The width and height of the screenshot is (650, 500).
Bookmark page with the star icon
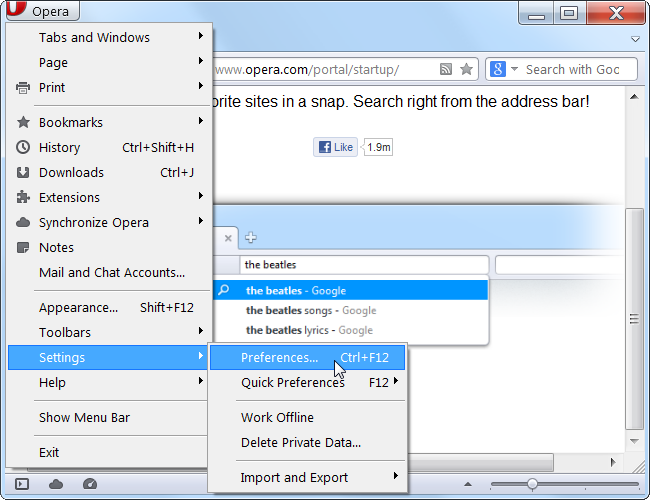[x=466, y=69]
